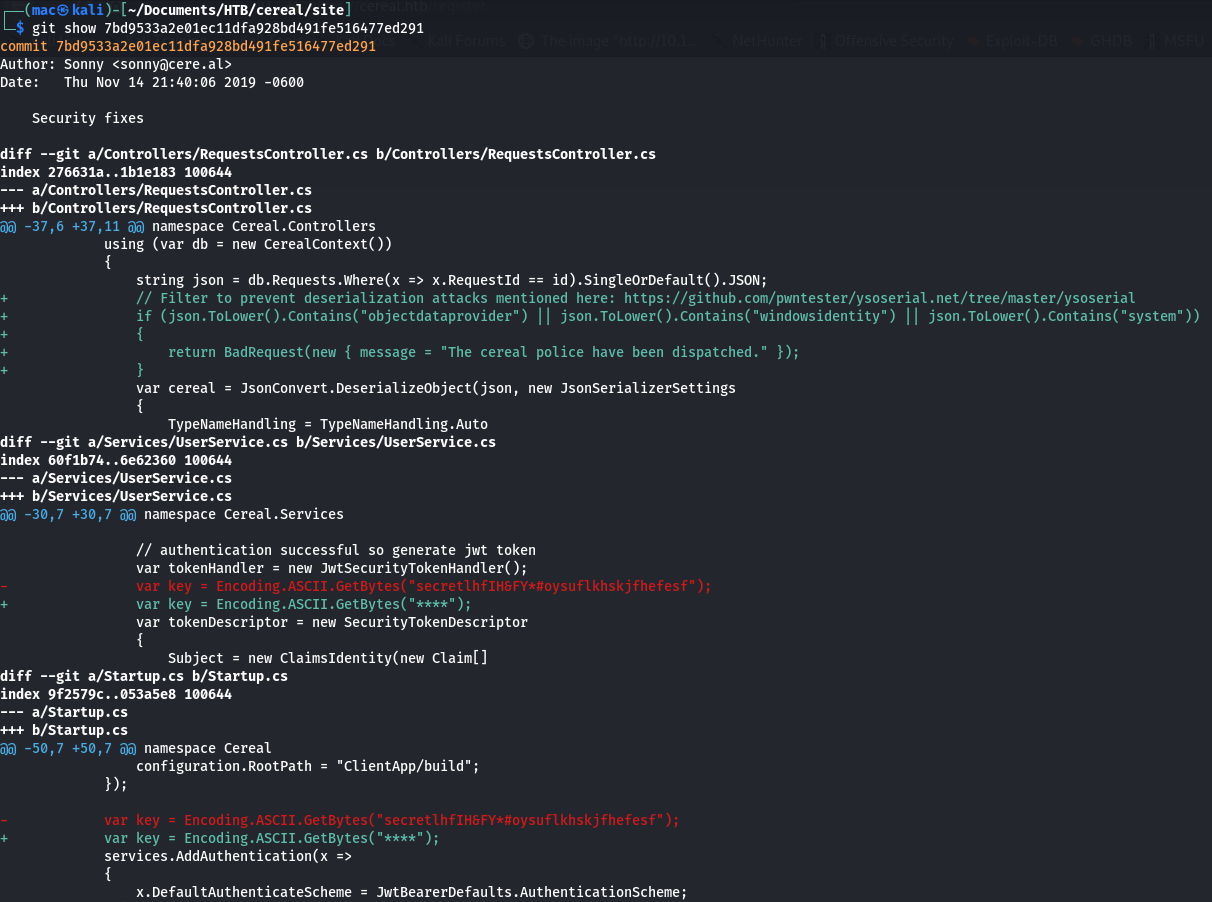
Task: Click the removed secret key line in UserService.cs
Action: (424, 586)
